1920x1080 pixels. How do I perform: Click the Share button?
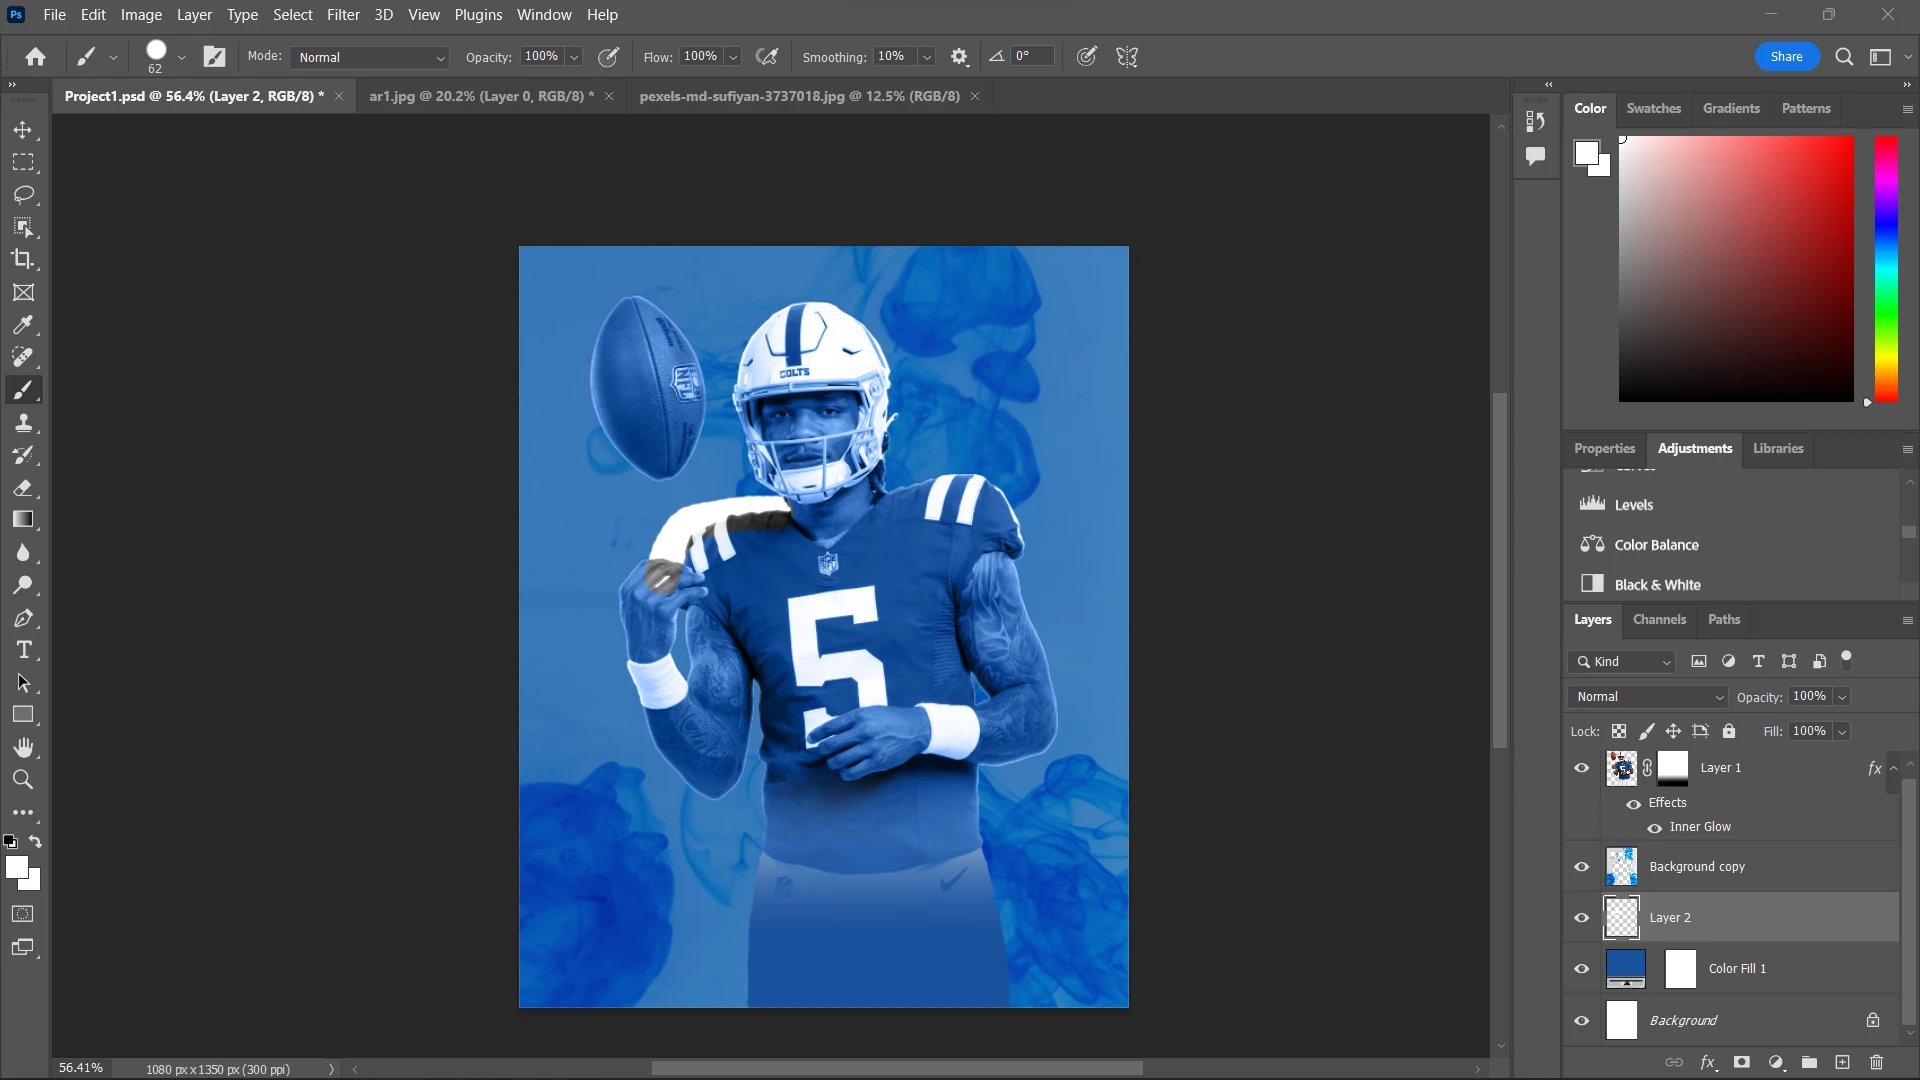point(1786,57)
